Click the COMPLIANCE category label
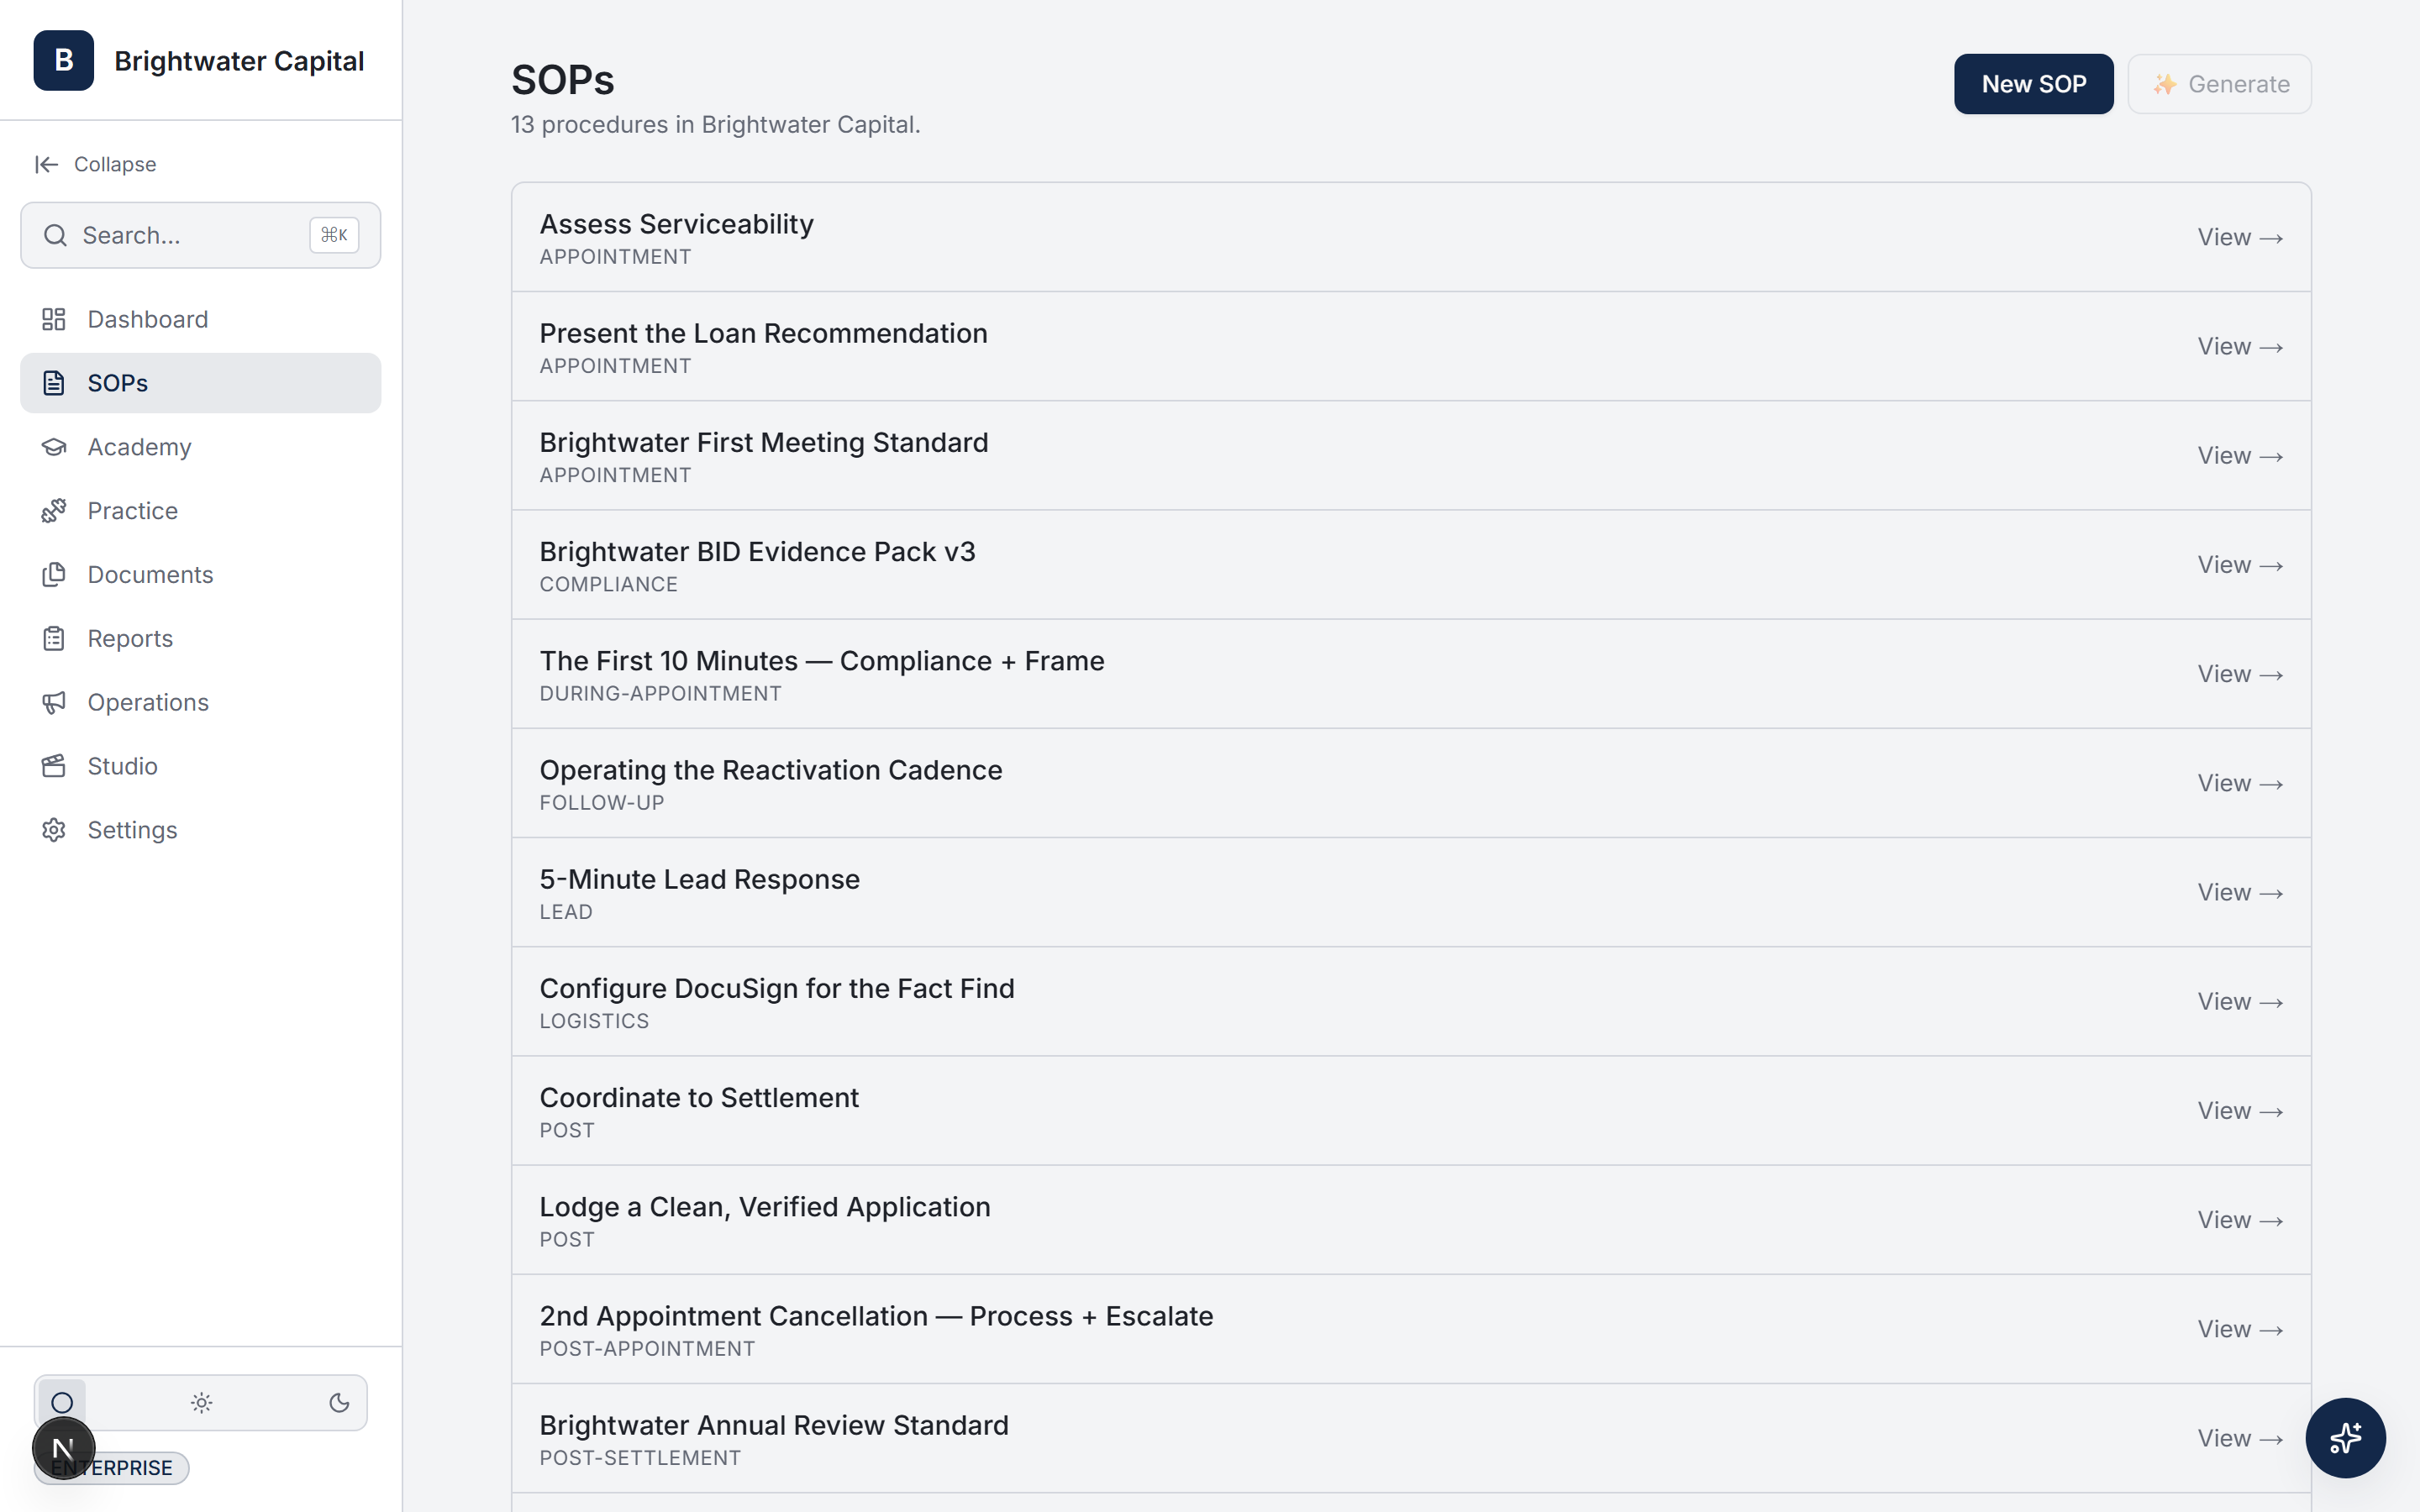The width and height of the screenshot is (2420, 1512). [x=608, y=585]
